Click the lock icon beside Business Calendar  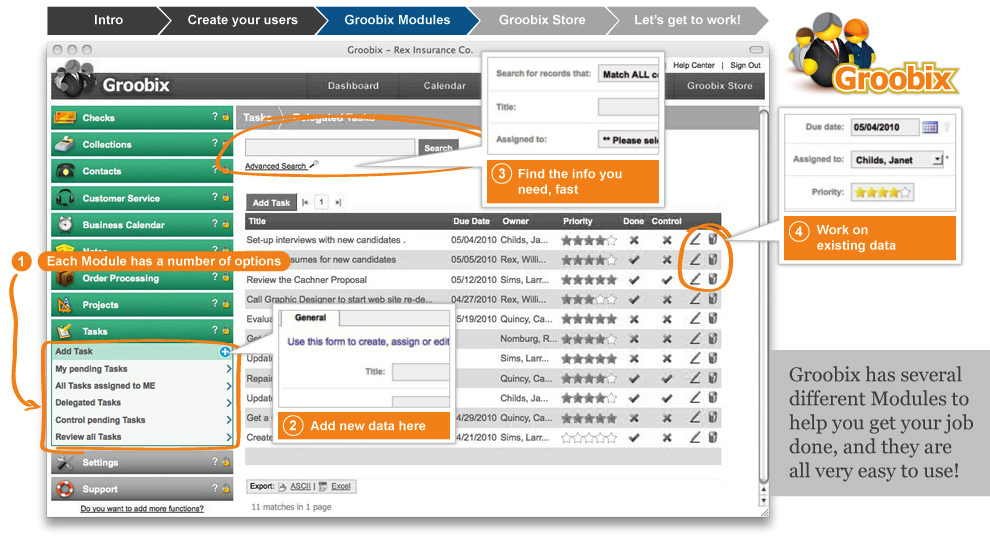[x=225, y=223]
